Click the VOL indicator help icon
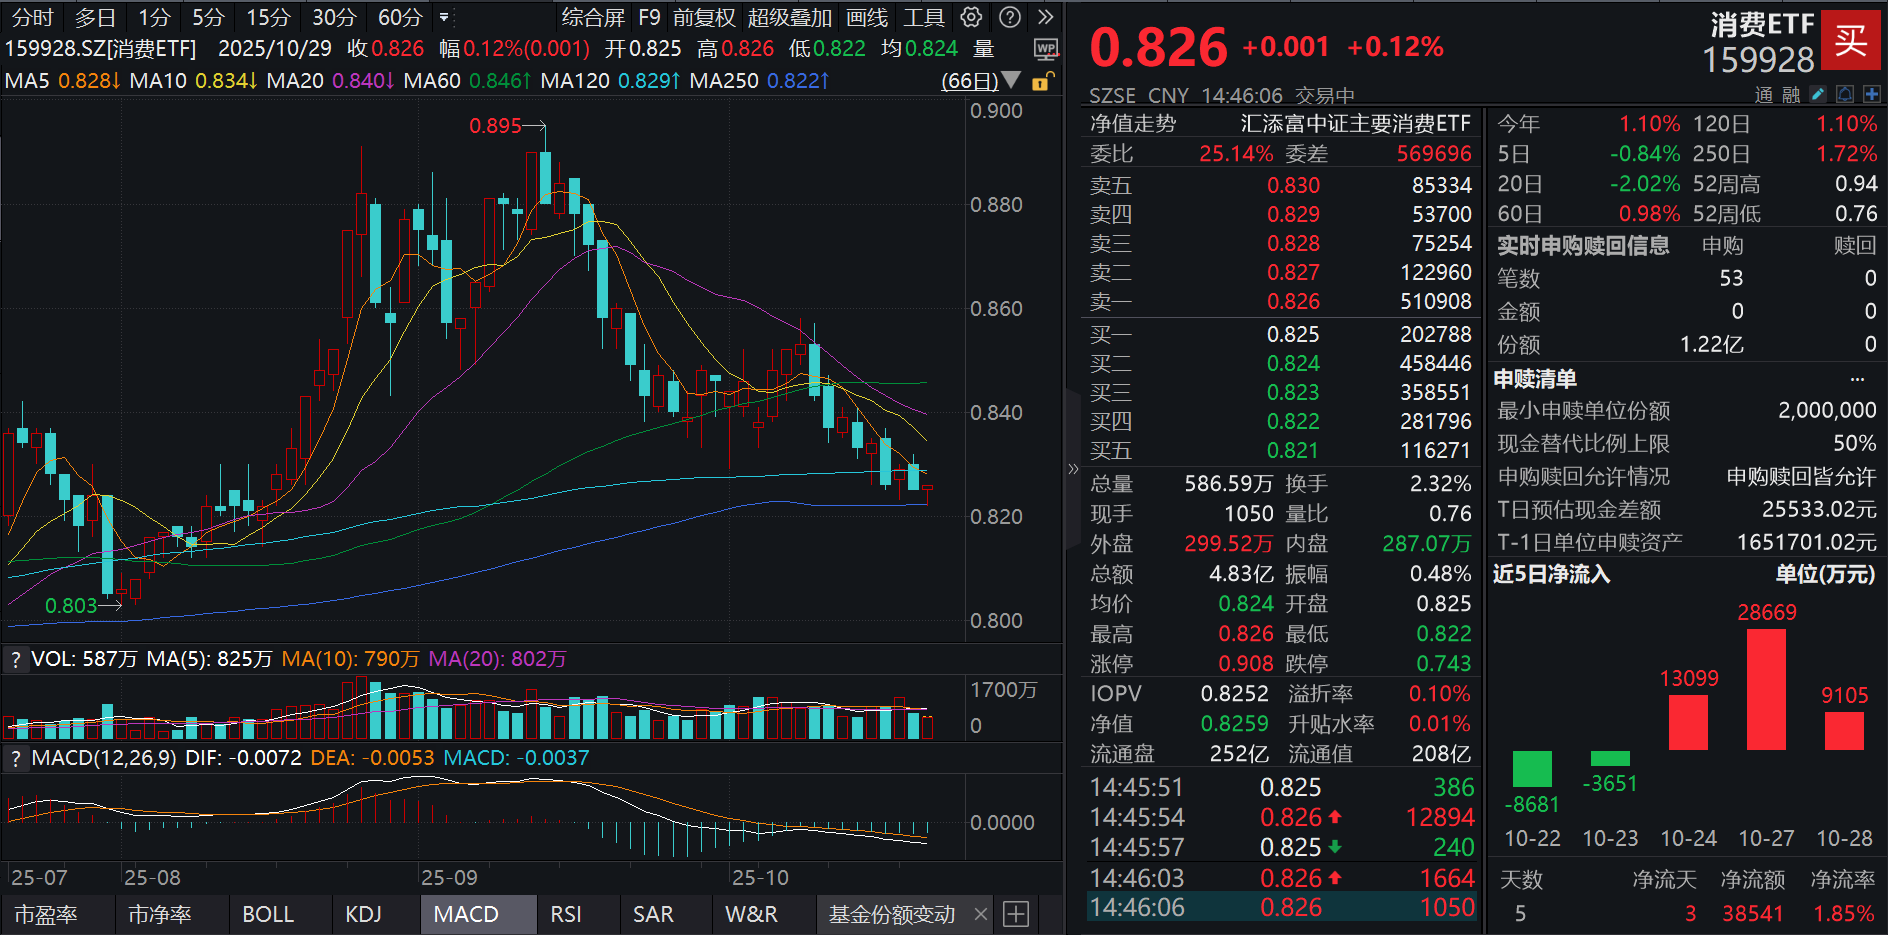The width and height of the screenshot is (1888, 935). (x=15, y=659)
